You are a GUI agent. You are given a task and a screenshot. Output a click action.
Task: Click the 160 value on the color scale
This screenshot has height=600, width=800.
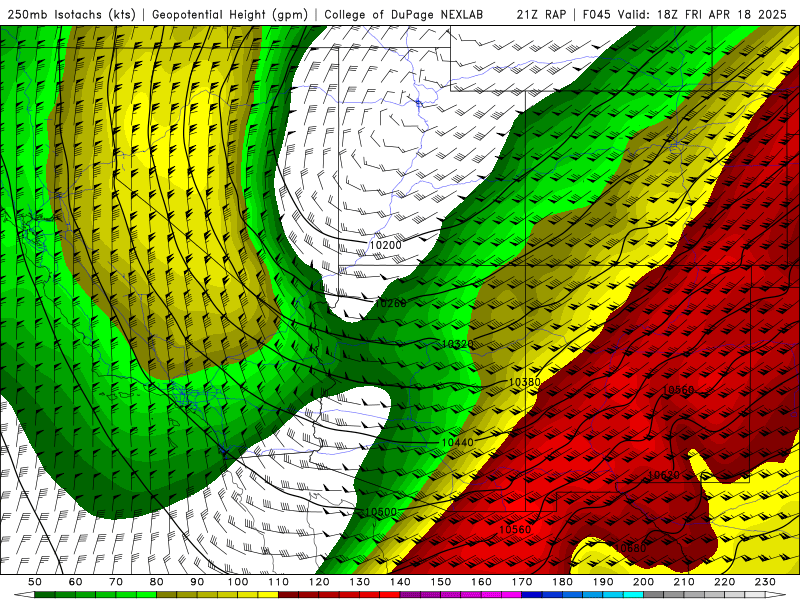tap(481, 582)
